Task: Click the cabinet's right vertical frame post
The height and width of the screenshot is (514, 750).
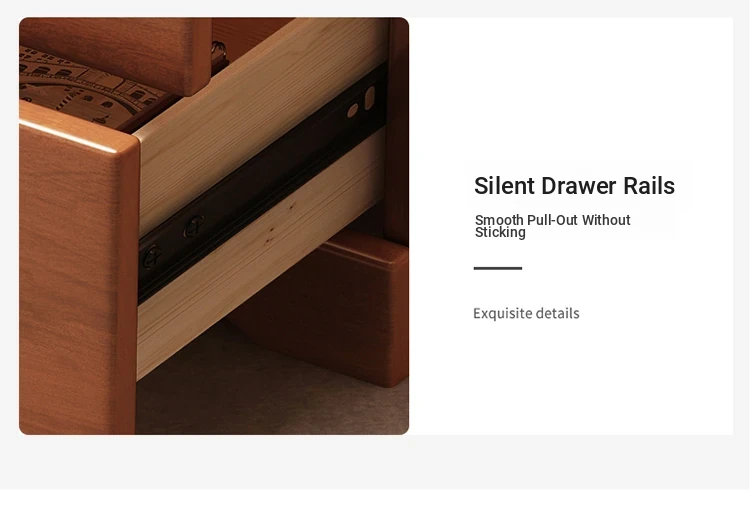Action: 397,129
